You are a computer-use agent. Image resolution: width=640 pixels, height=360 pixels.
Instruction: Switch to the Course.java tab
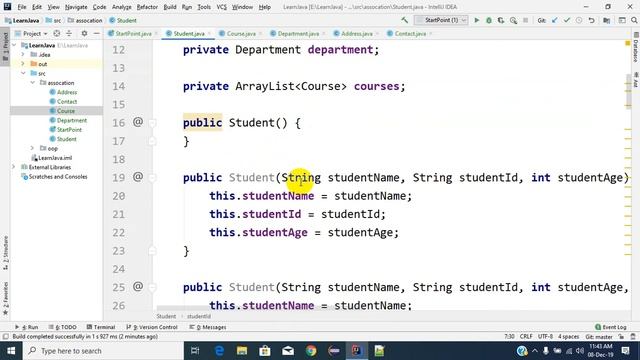click(240, 33)
